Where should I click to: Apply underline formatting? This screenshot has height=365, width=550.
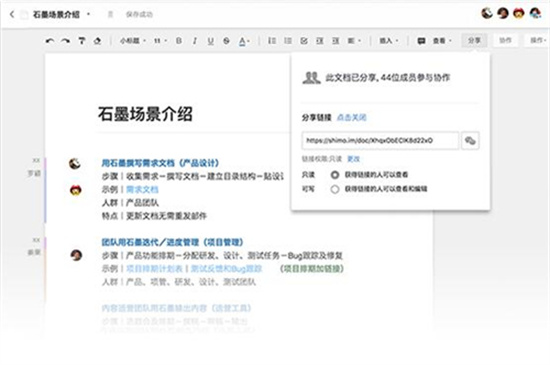tap(210, 41)
